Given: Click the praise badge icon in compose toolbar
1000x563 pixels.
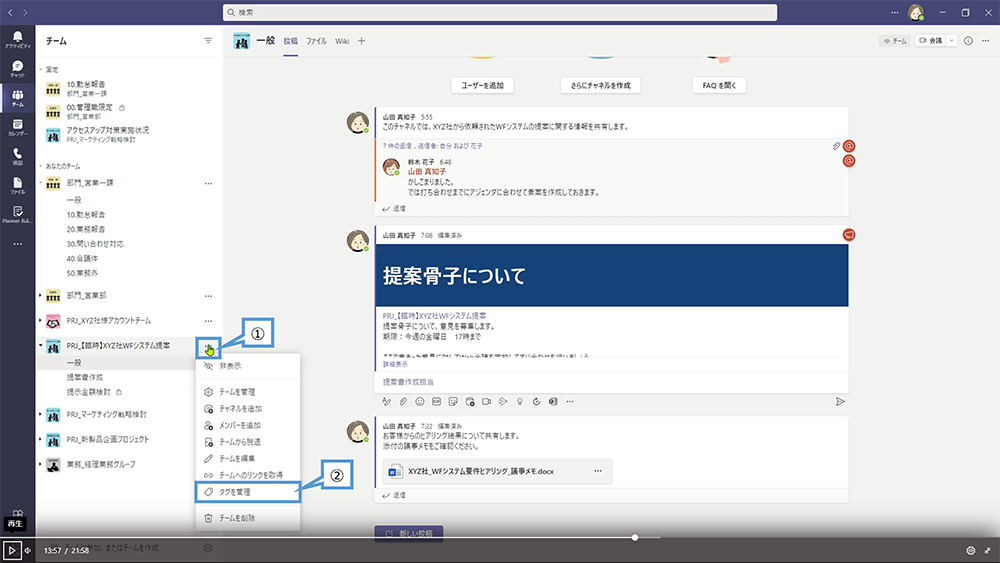Looking at the screenshot, I should click(x=520, y=402).
